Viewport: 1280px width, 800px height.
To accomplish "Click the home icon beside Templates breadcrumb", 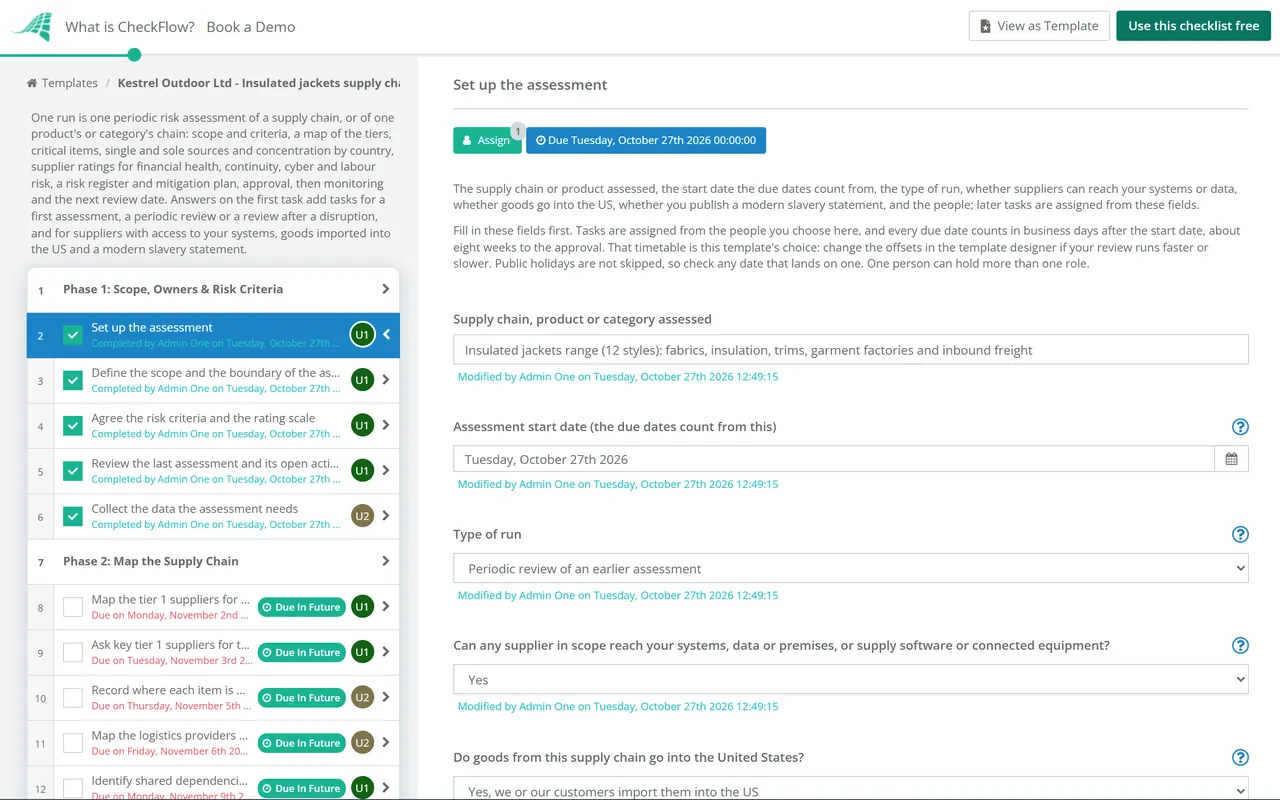I will click(x=32, y=83).
